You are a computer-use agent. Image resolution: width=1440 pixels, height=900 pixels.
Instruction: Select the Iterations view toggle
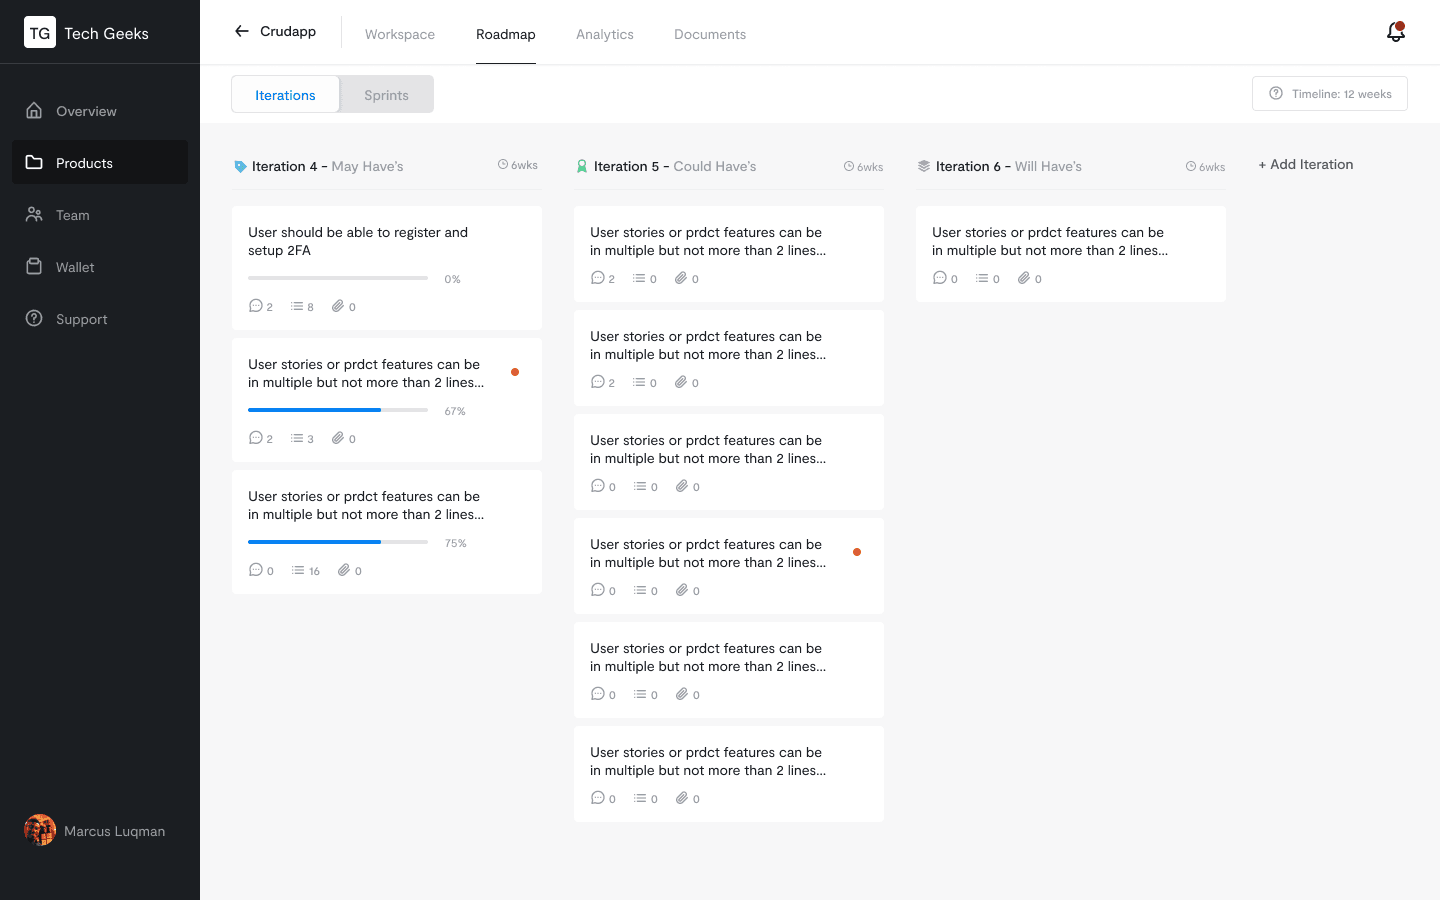point(285,95)
